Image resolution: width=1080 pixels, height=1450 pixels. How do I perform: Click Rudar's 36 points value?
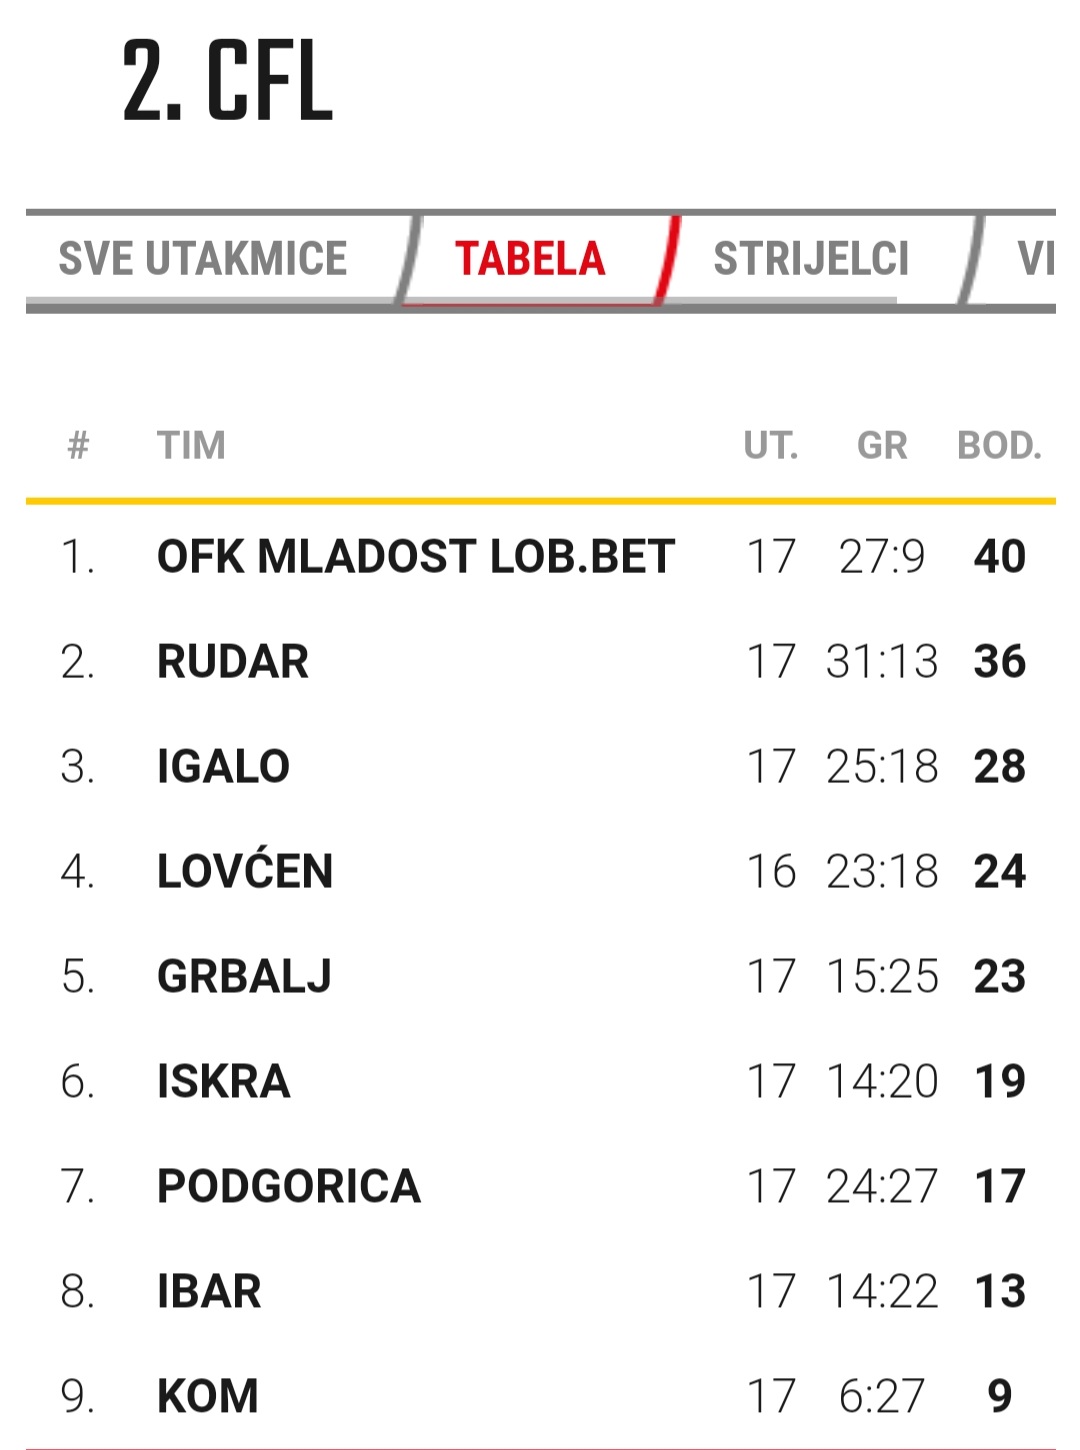tap(1000, 662)
